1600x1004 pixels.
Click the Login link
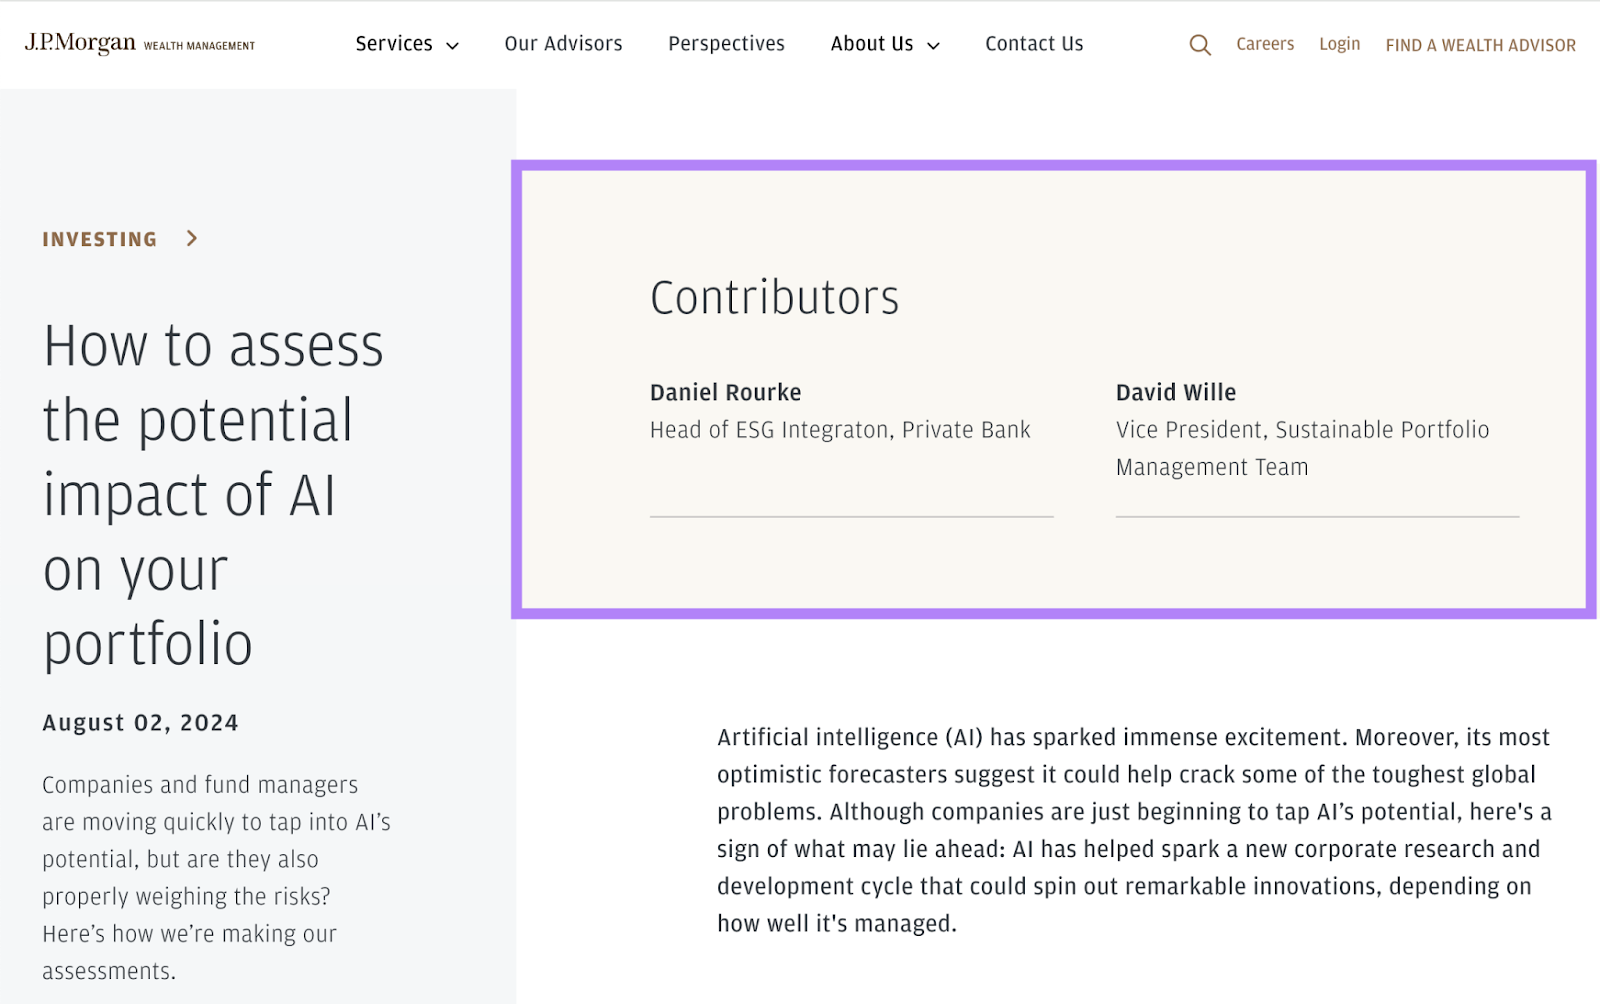tap(1339, 43)
